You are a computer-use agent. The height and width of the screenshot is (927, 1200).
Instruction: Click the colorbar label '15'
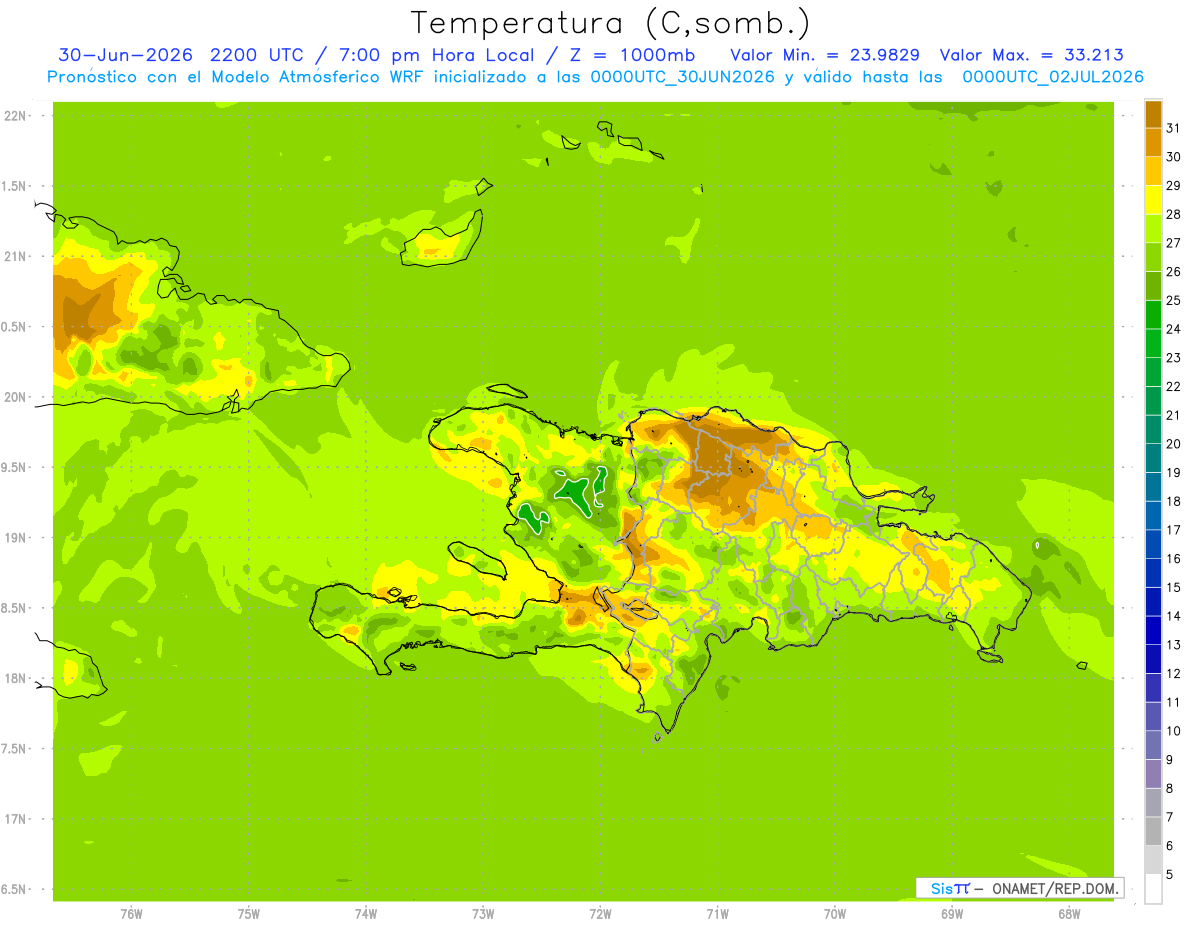point(1174,588)
